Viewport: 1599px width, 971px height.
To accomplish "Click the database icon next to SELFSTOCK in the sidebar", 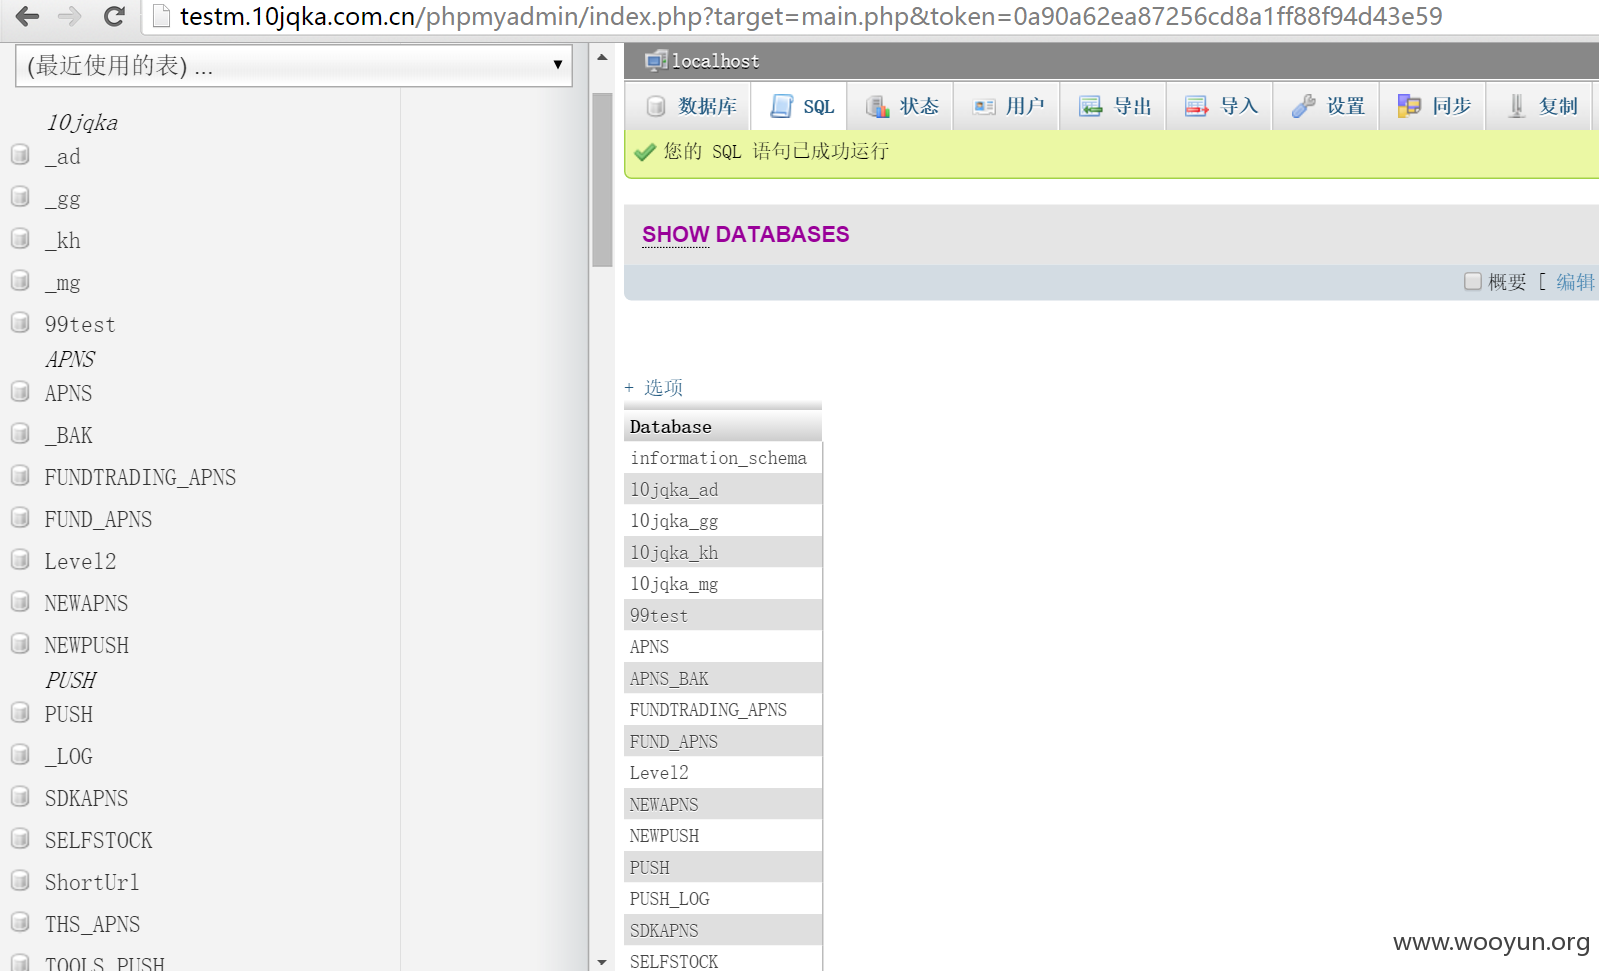I will pos(20,838).
